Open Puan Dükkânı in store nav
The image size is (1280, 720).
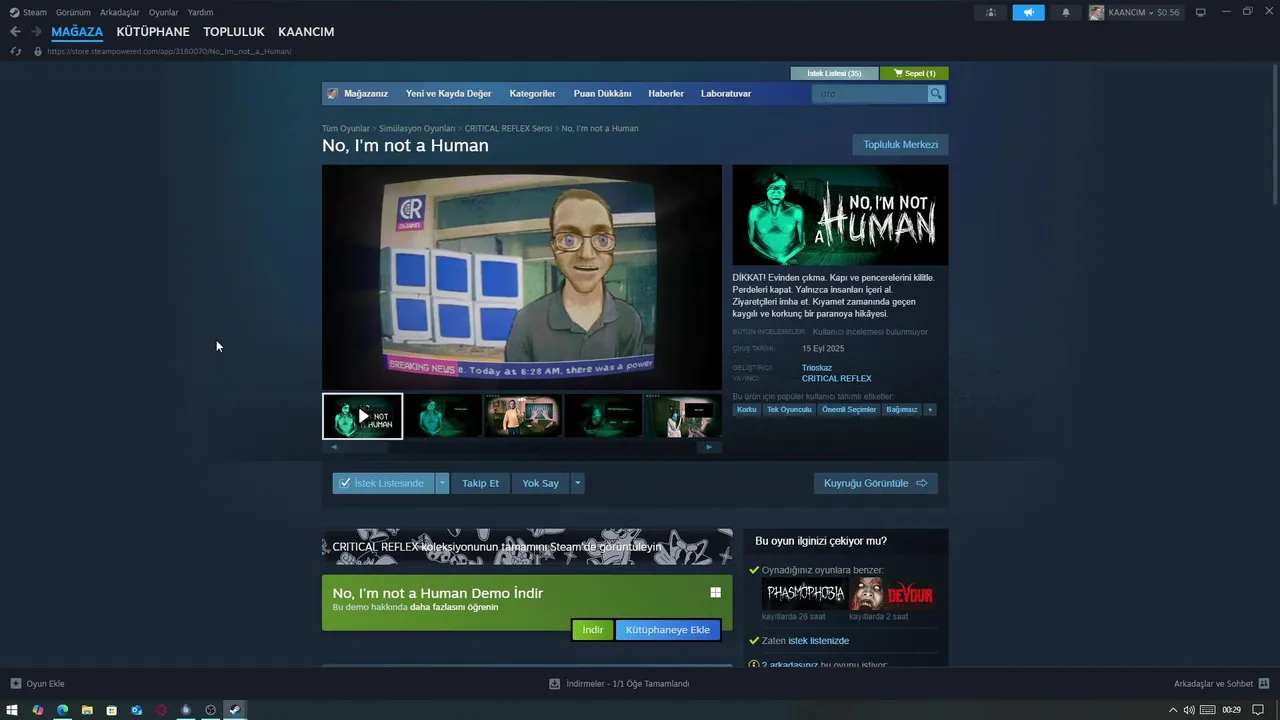tap(602, 94)
